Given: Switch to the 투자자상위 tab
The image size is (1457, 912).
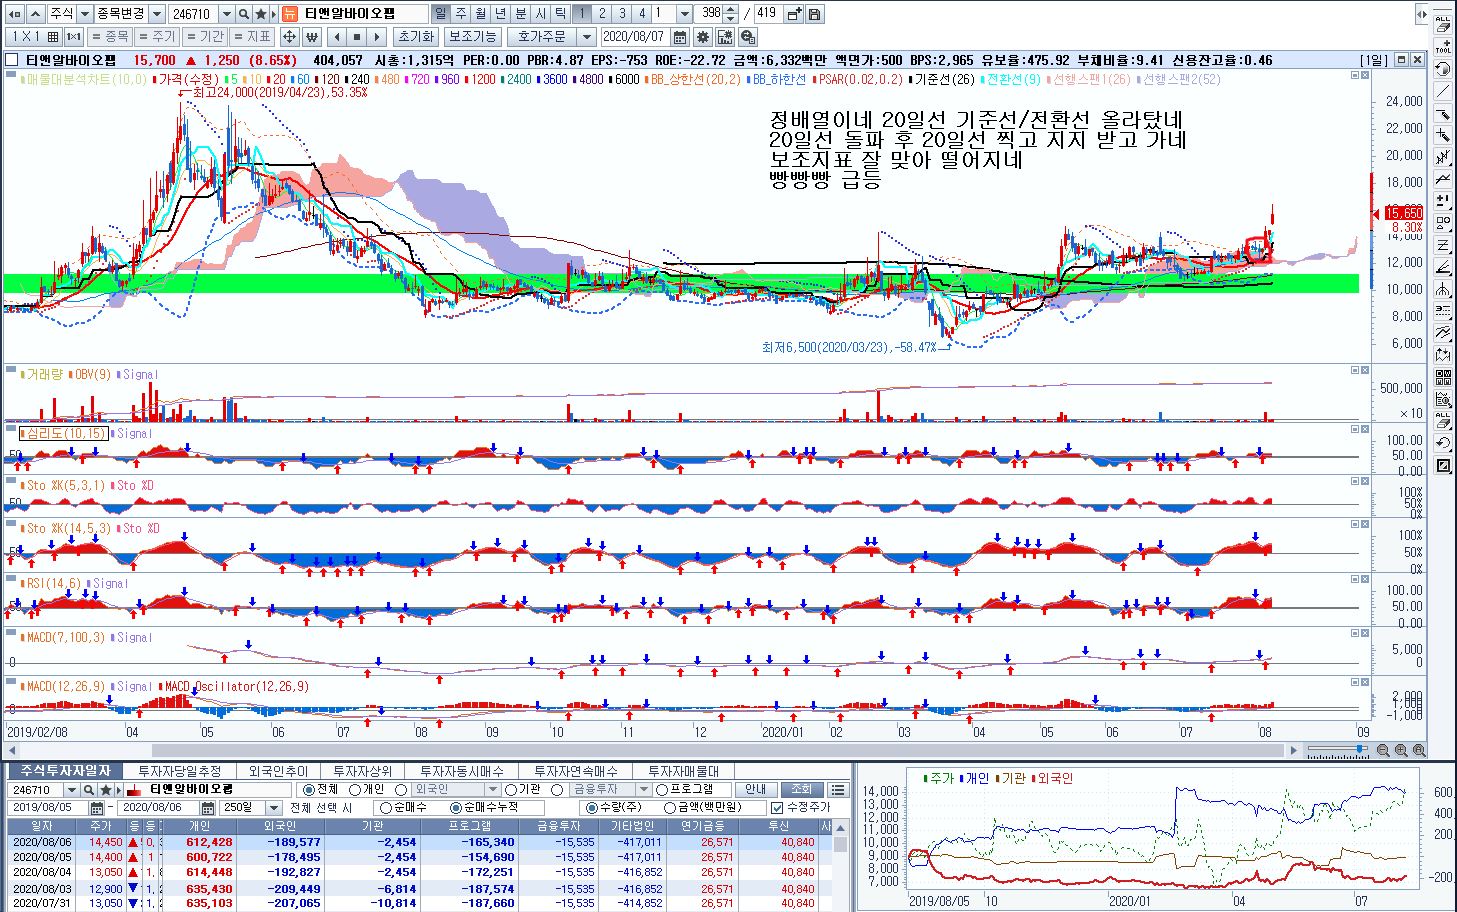Looking at the screenshot, I should [362, 771].
